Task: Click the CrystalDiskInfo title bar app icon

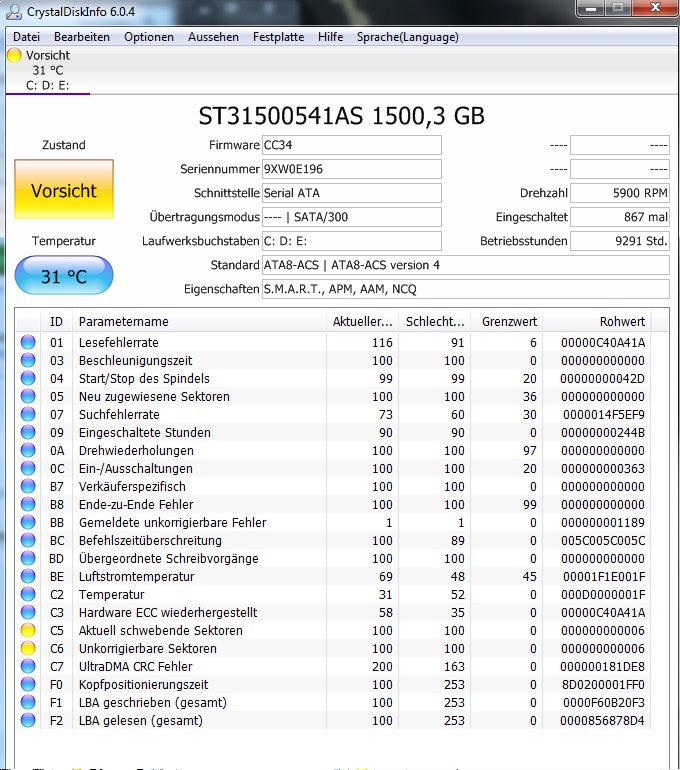Action: pos(14,12)
